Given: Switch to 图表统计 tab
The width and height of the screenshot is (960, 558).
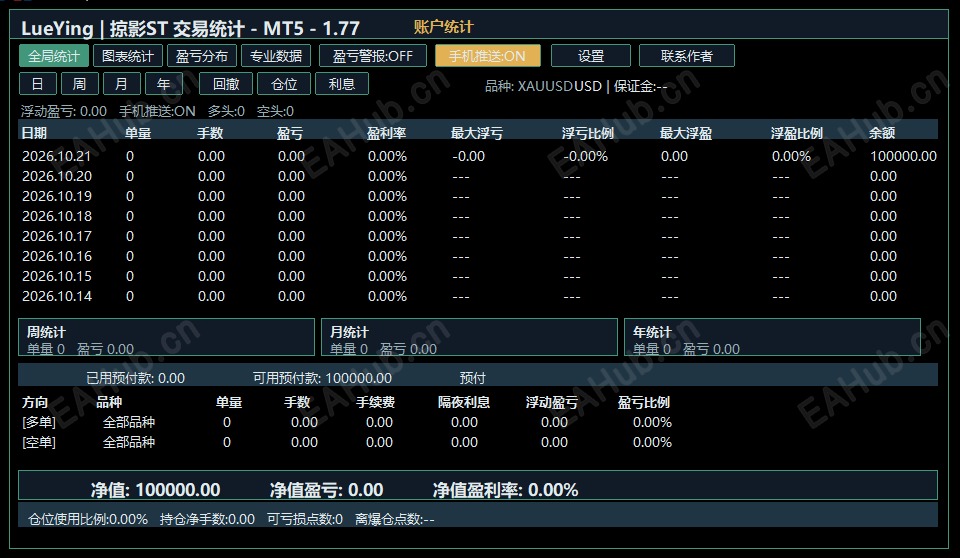Looking at the screenshot, I should tap(127, 56).
